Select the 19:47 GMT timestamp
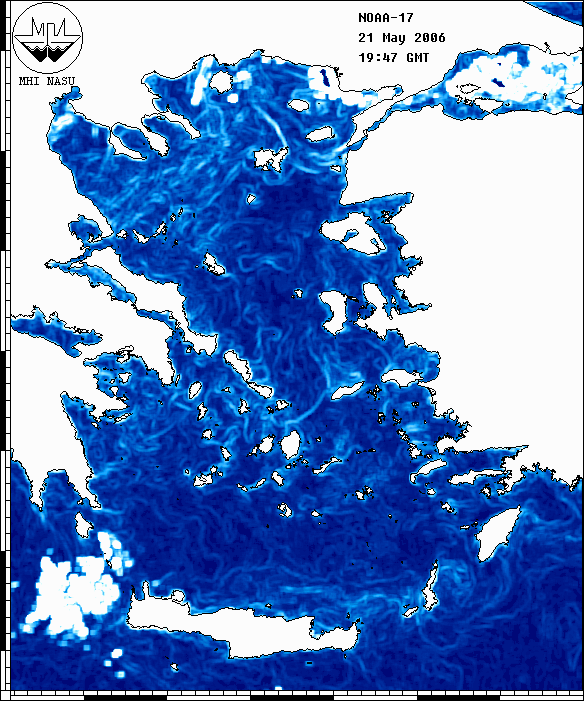584x701 pixels. tap(394, 58)
